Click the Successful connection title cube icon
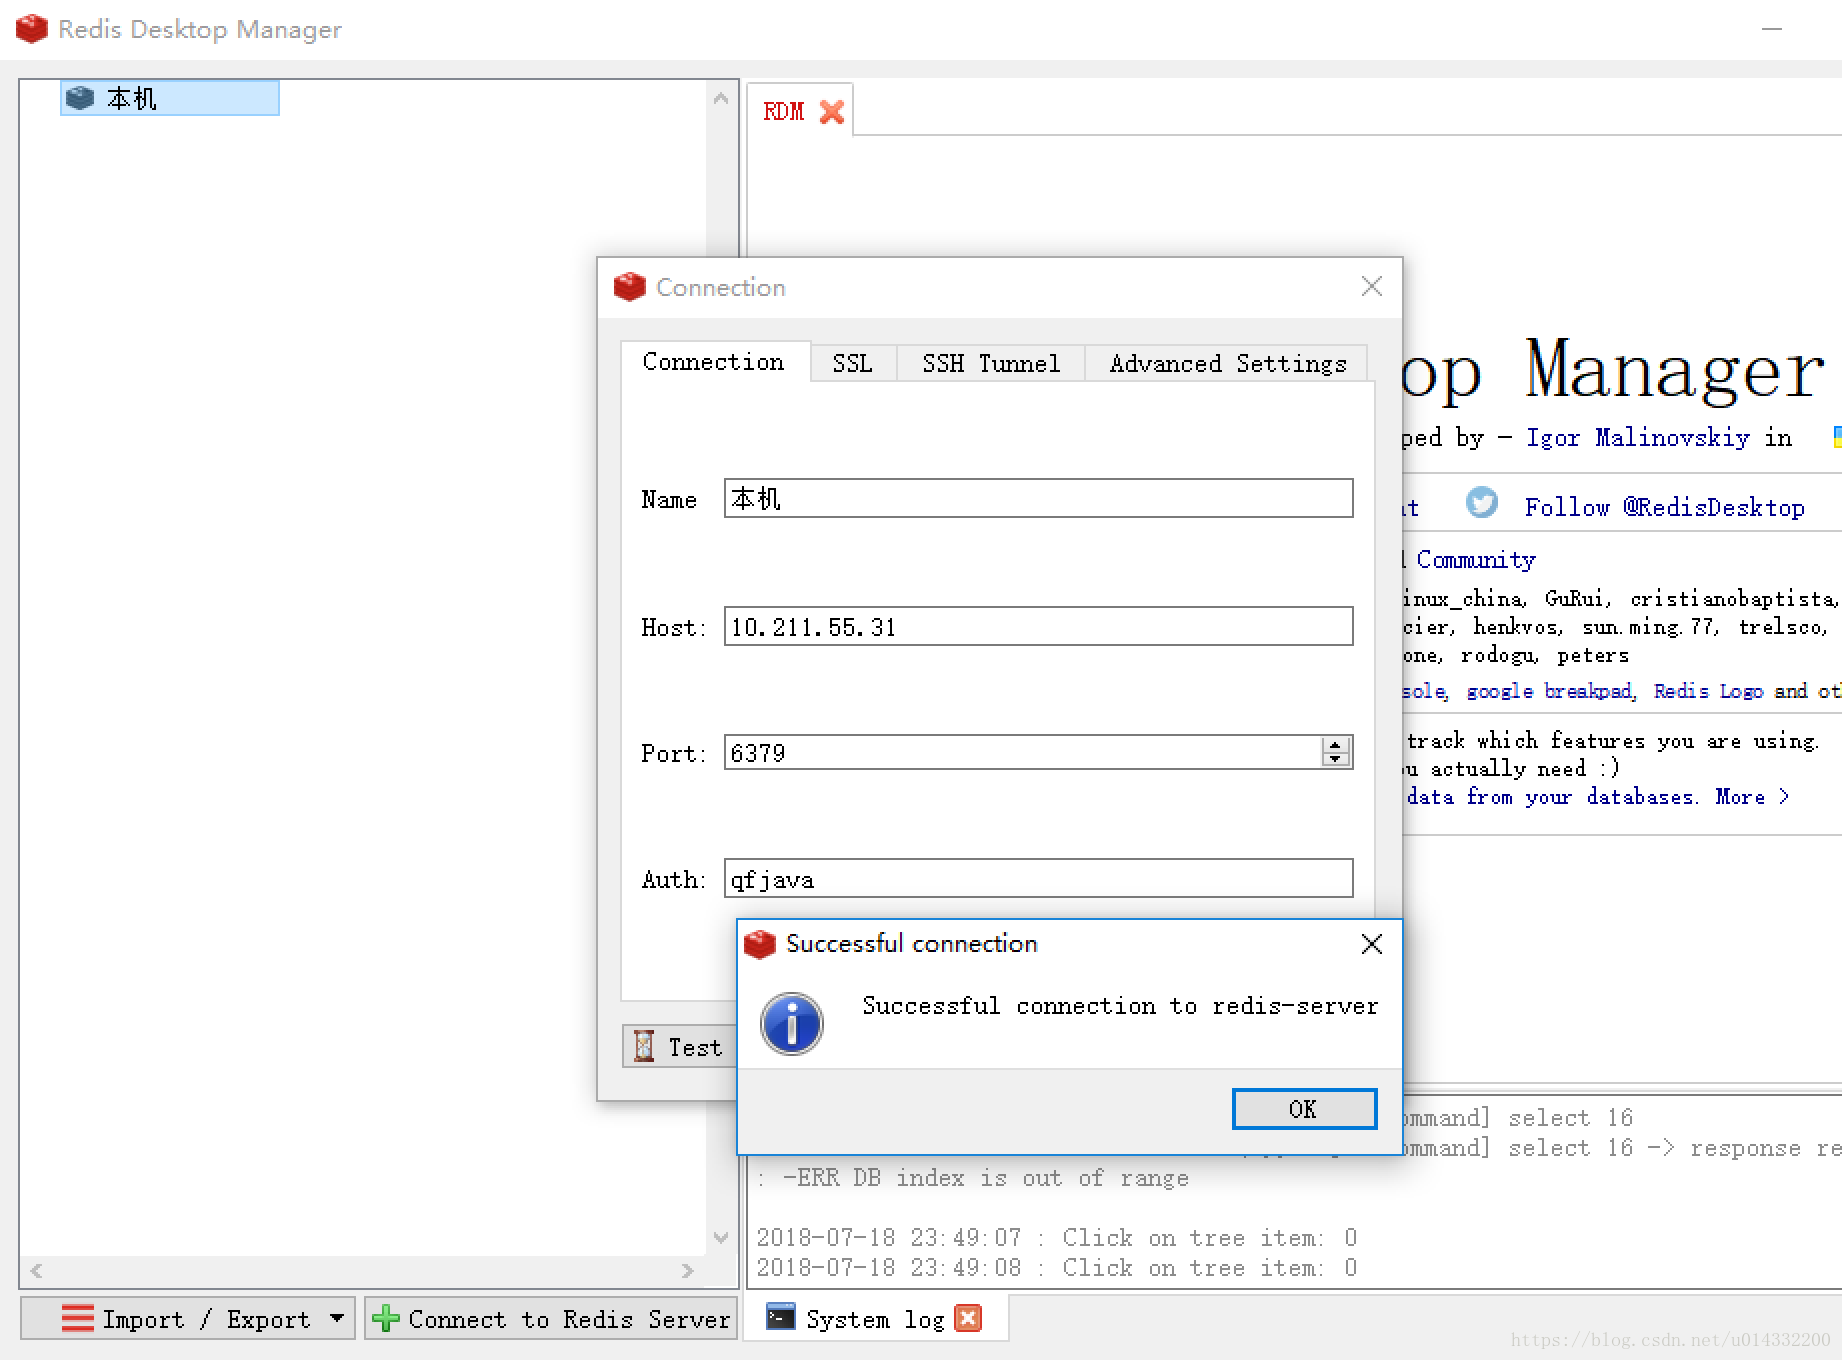 [x=760, y=944]
